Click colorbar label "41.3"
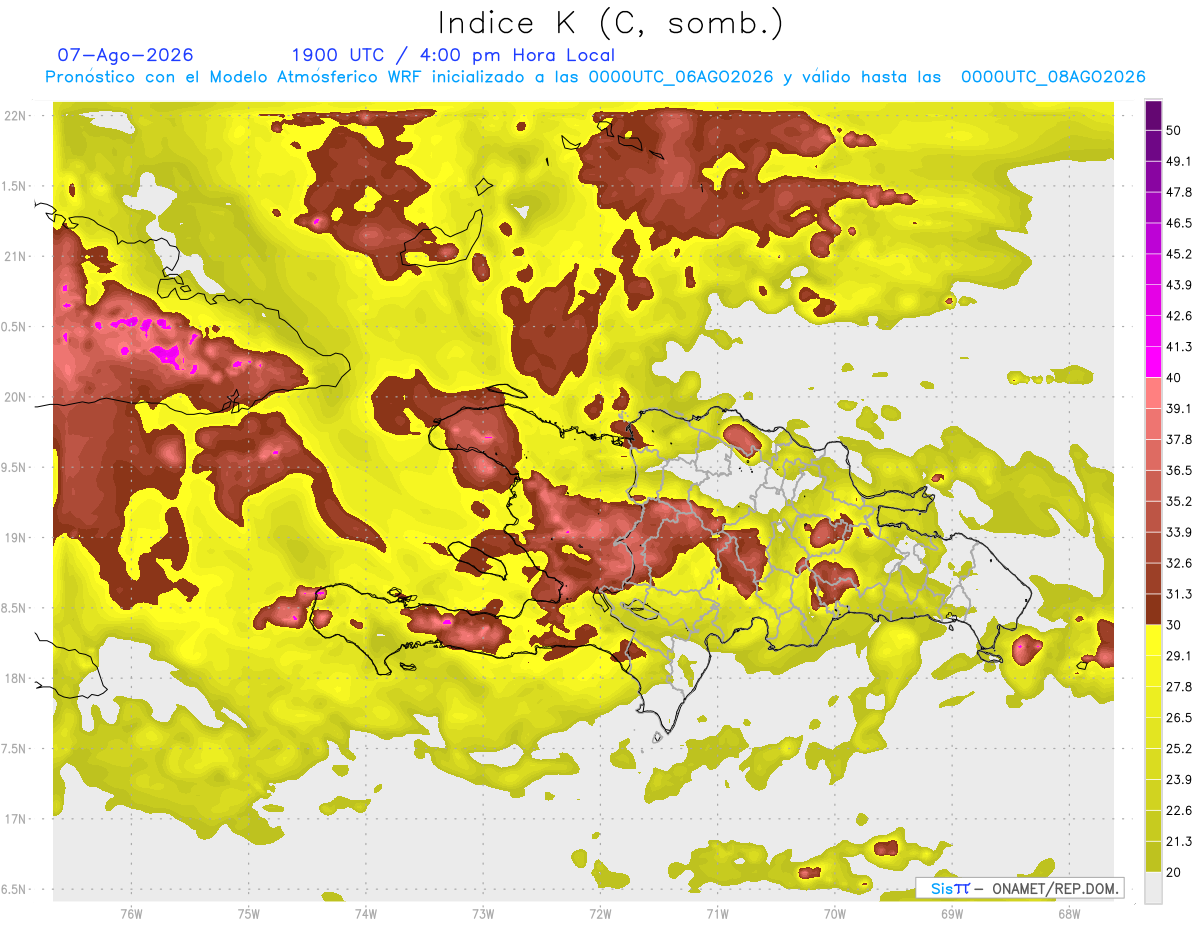Screen dimensions: 1200x927 click(x=1179, y=347)
